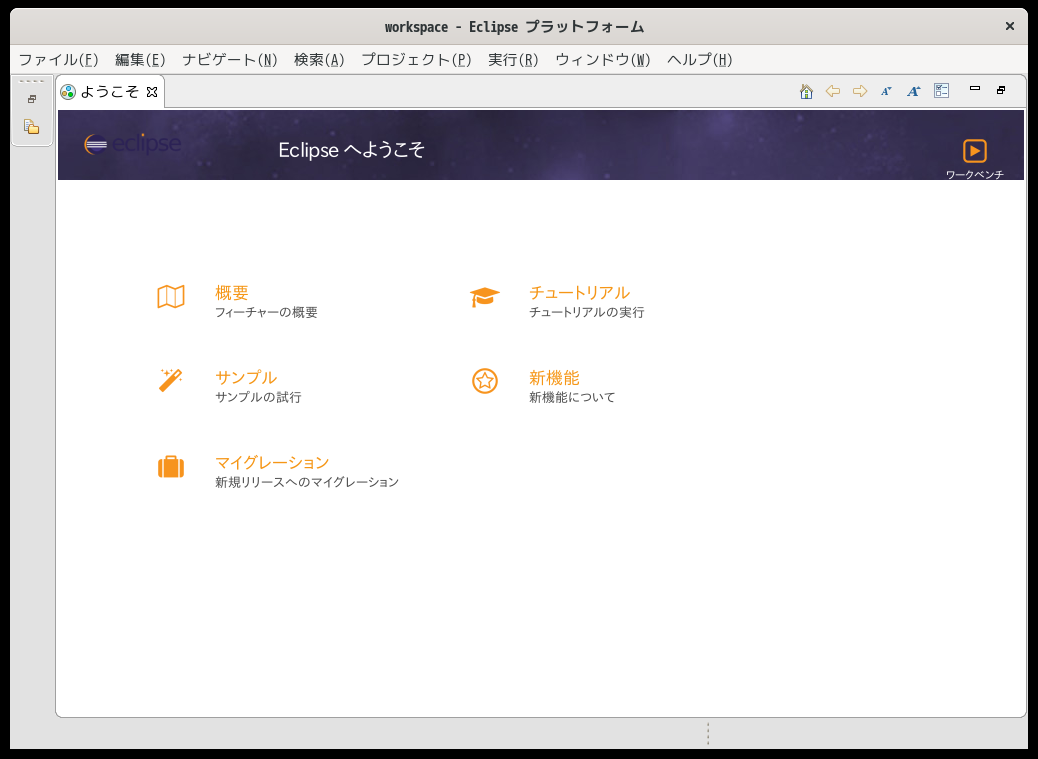This screenshot has width=1038, height=759.
Task: Open the チュートリアル link
Action: click(x=579, y=292)
